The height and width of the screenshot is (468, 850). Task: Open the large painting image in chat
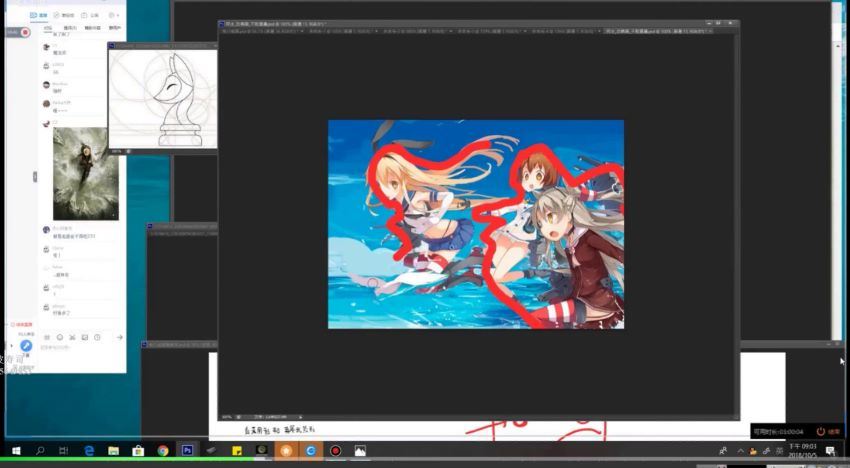86,174
